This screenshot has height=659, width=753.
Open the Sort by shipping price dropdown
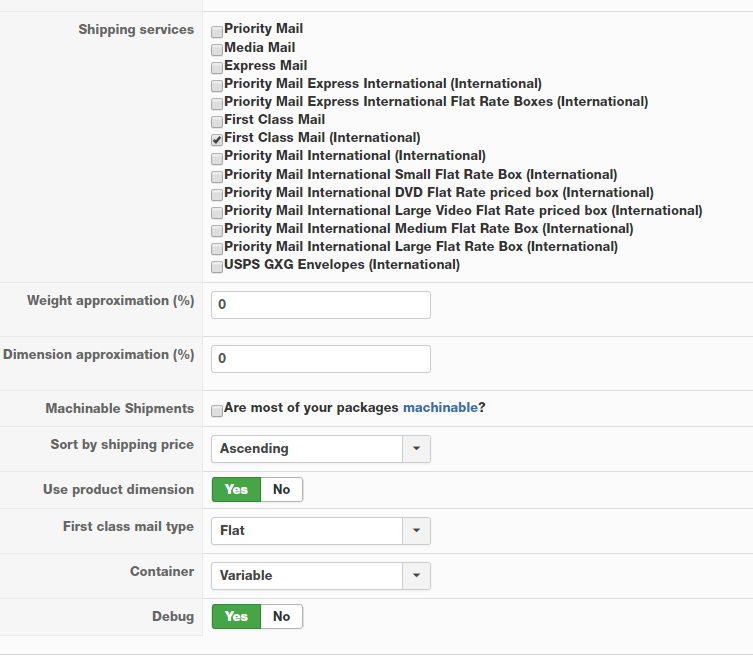pos(321,449)
